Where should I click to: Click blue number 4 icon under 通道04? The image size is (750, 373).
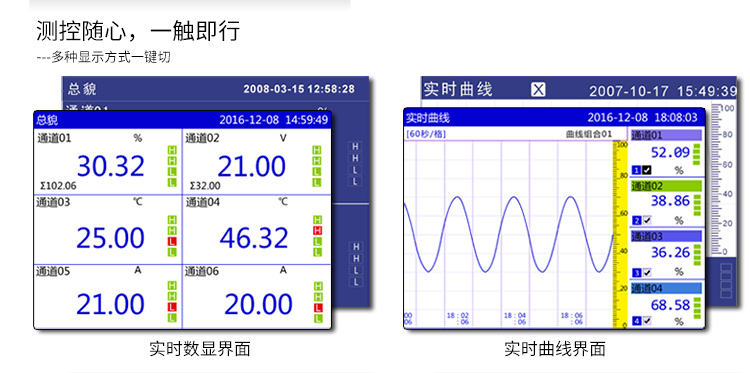[x=636, y=321]
